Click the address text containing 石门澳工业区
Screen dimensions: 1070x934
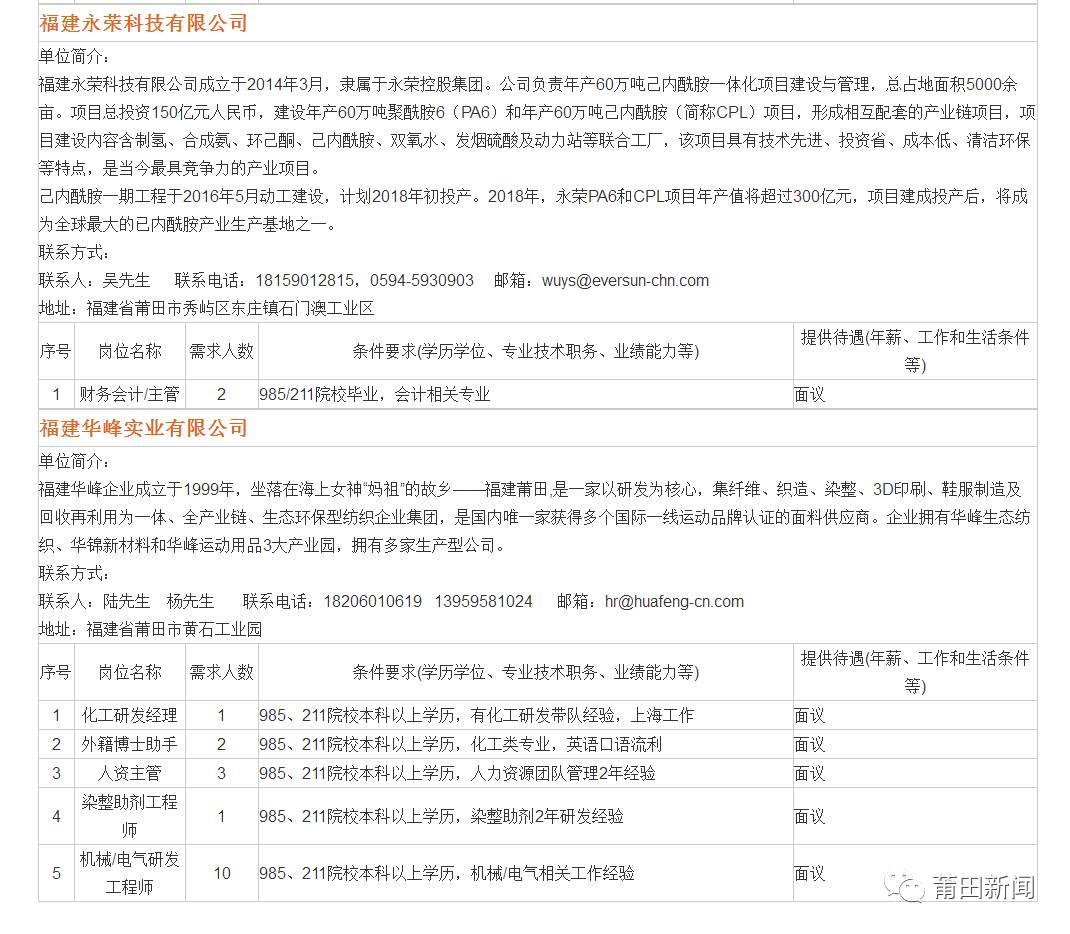tap(230, 308)
